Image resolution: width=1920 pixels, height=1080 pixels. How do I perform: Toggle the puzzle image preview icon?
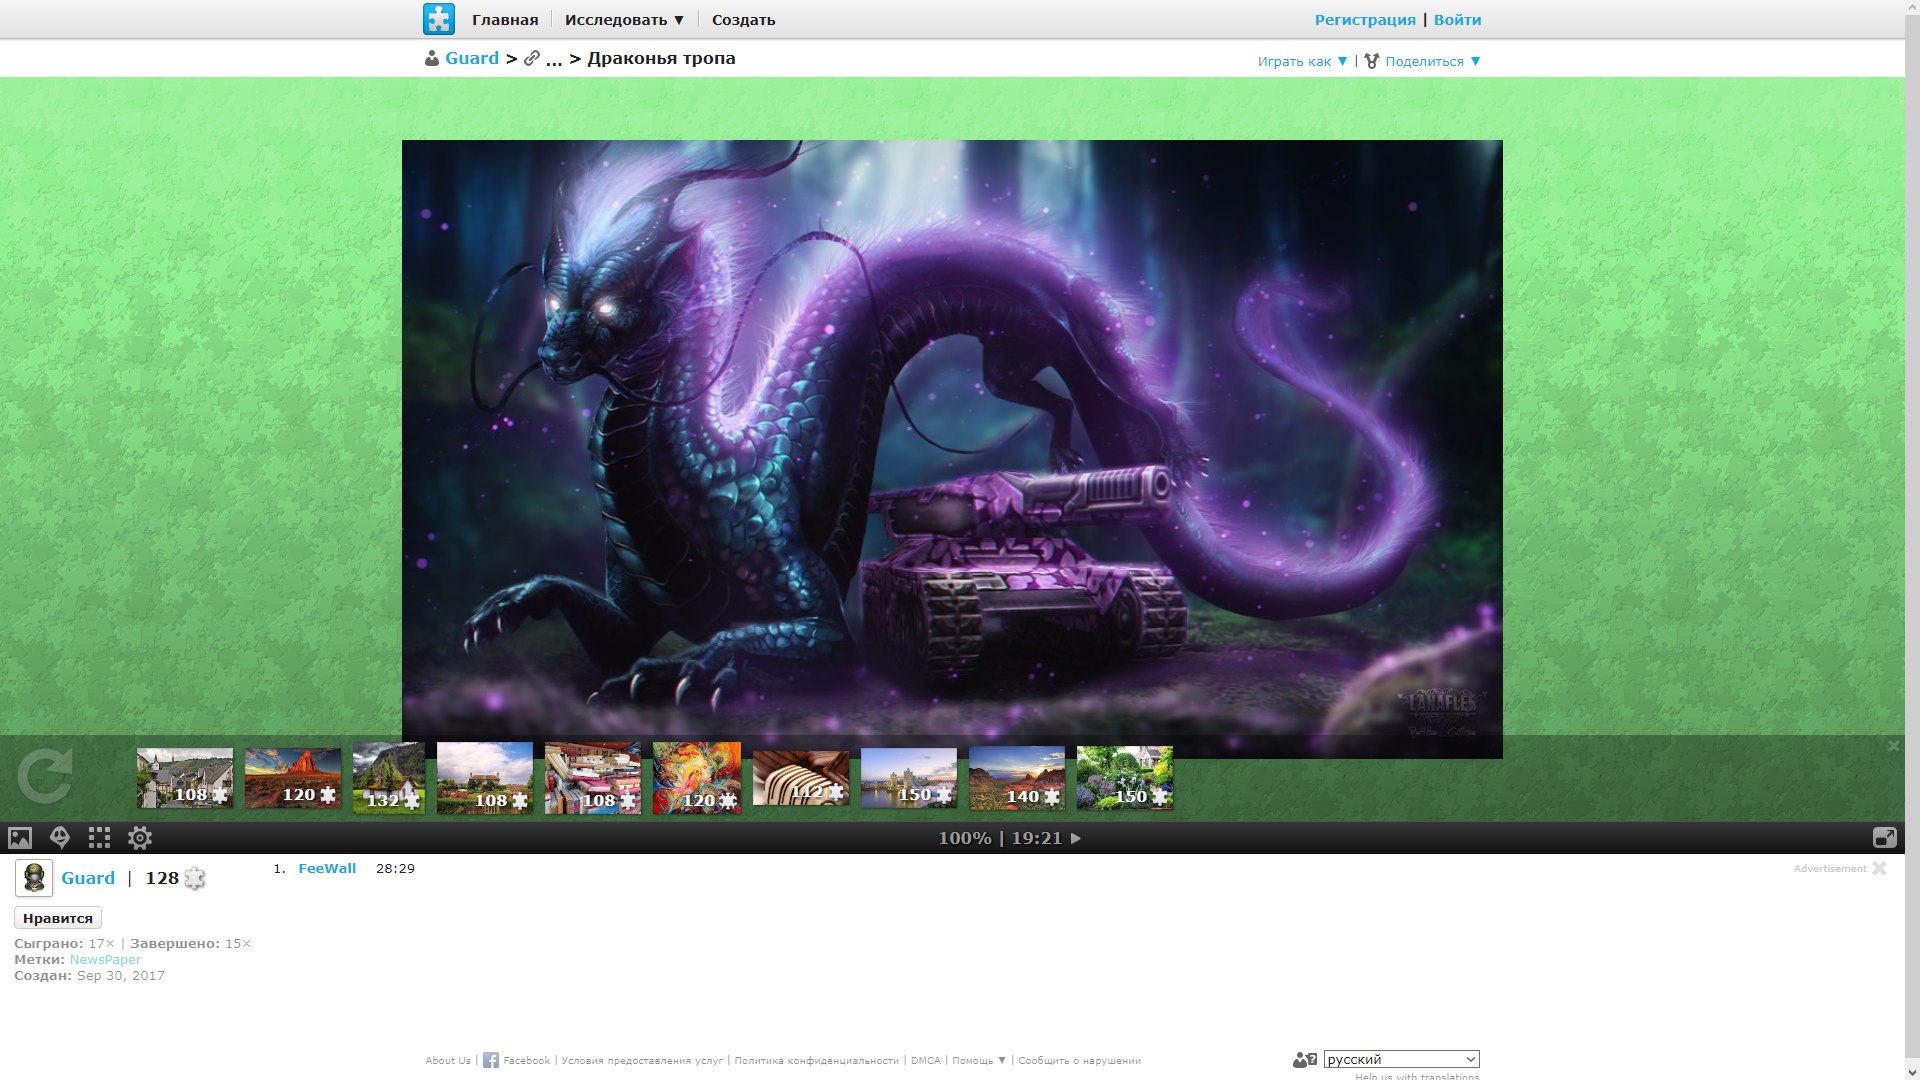point(20,838)
